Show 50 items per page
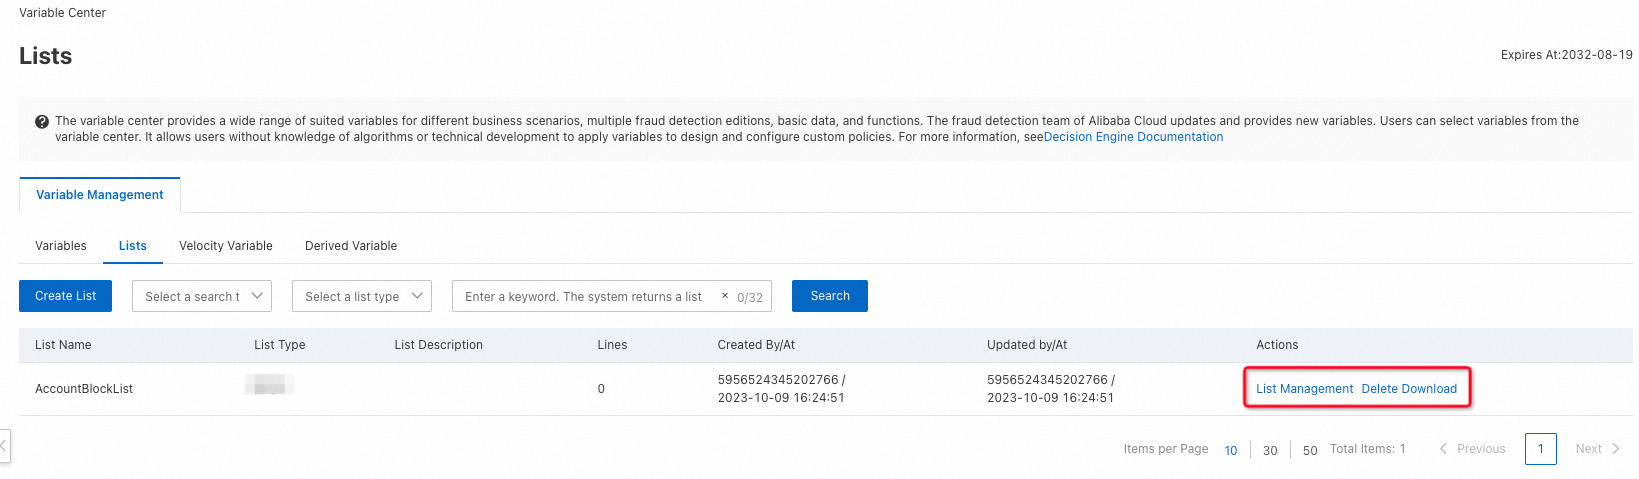The image size is (1639, 479). pyautogui.click(x=1310, y=450)
